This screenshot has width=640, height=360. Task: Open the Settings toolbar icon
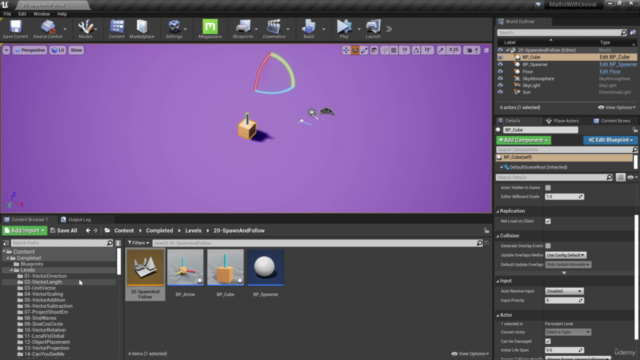(174, 29)
